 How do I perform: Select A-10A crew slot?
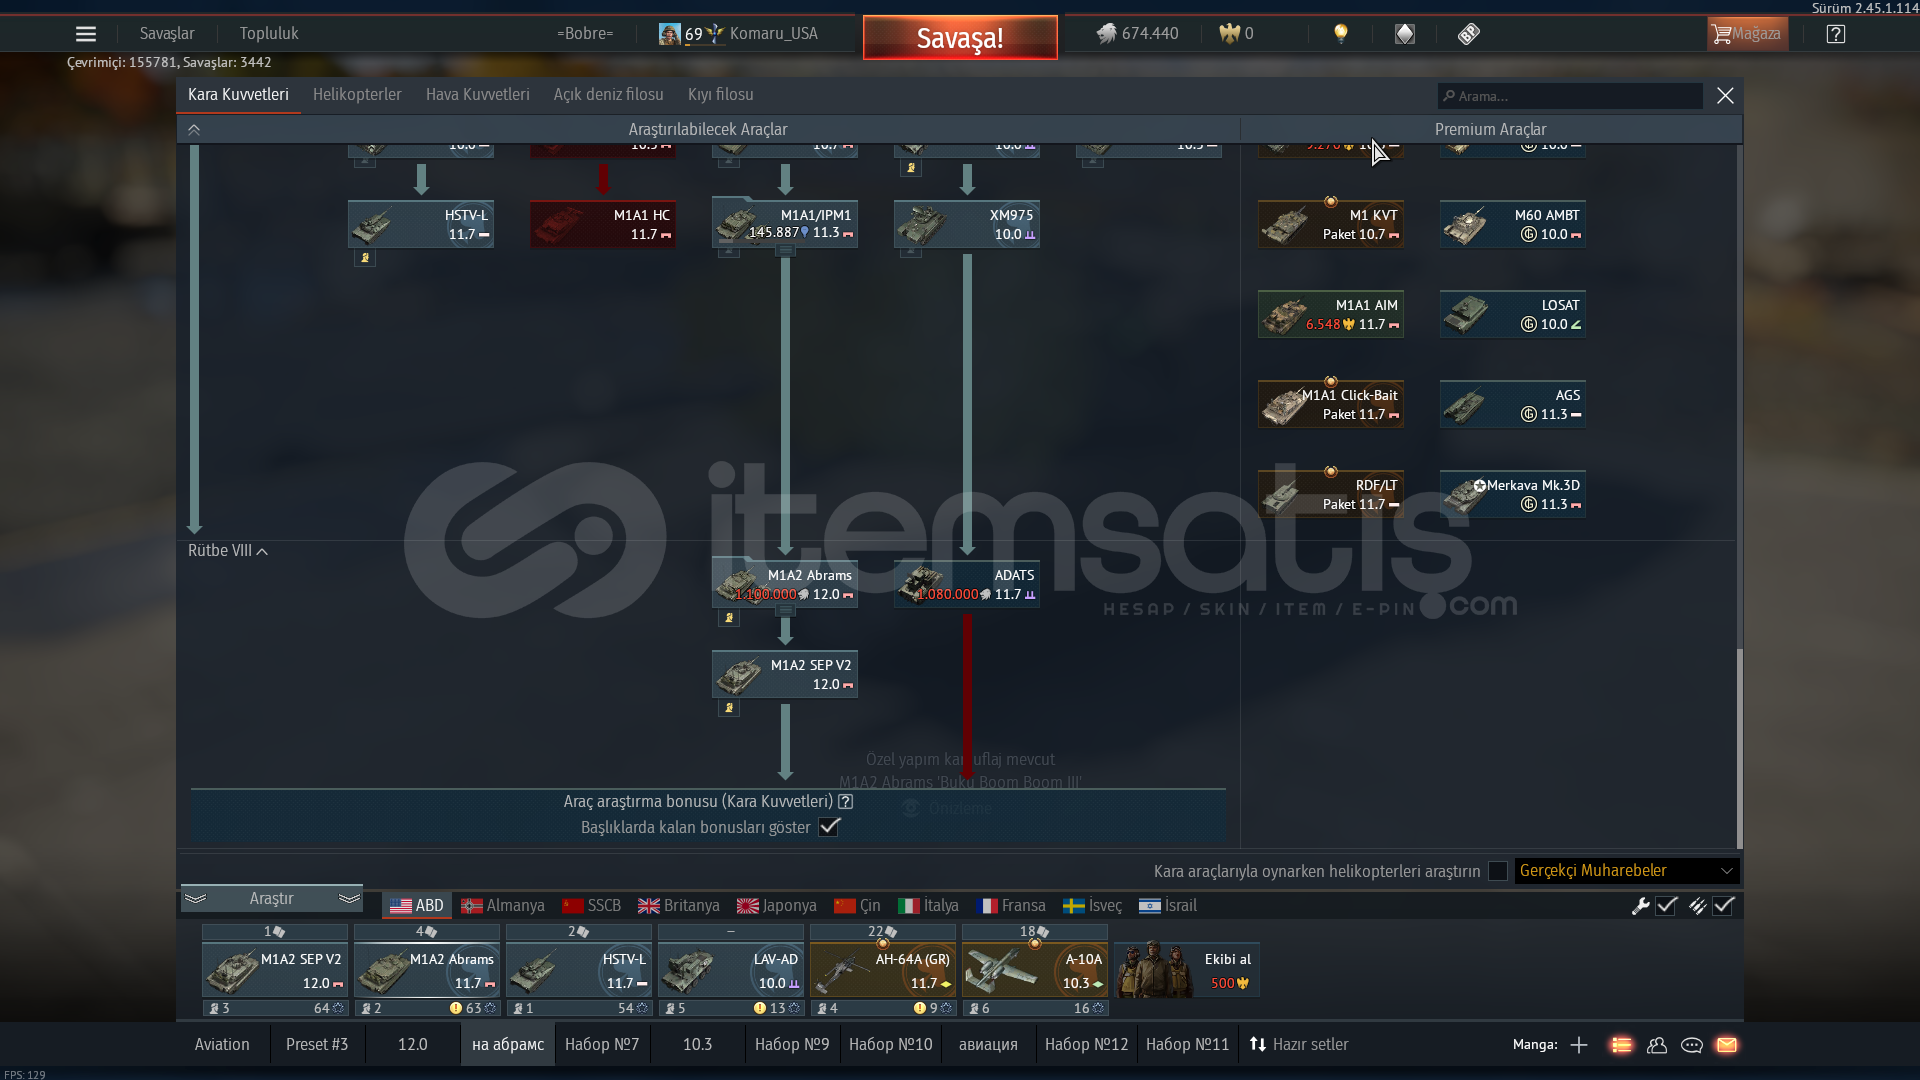(x=1035, y=970)
